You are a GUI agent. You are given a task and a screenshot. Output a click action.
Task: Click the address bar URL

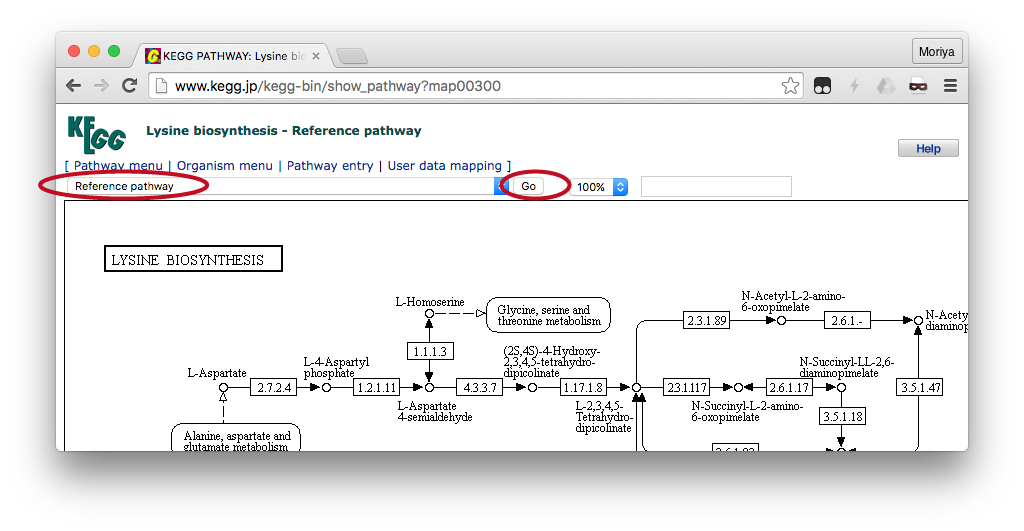pyautogui.click(x=338, y=86)
